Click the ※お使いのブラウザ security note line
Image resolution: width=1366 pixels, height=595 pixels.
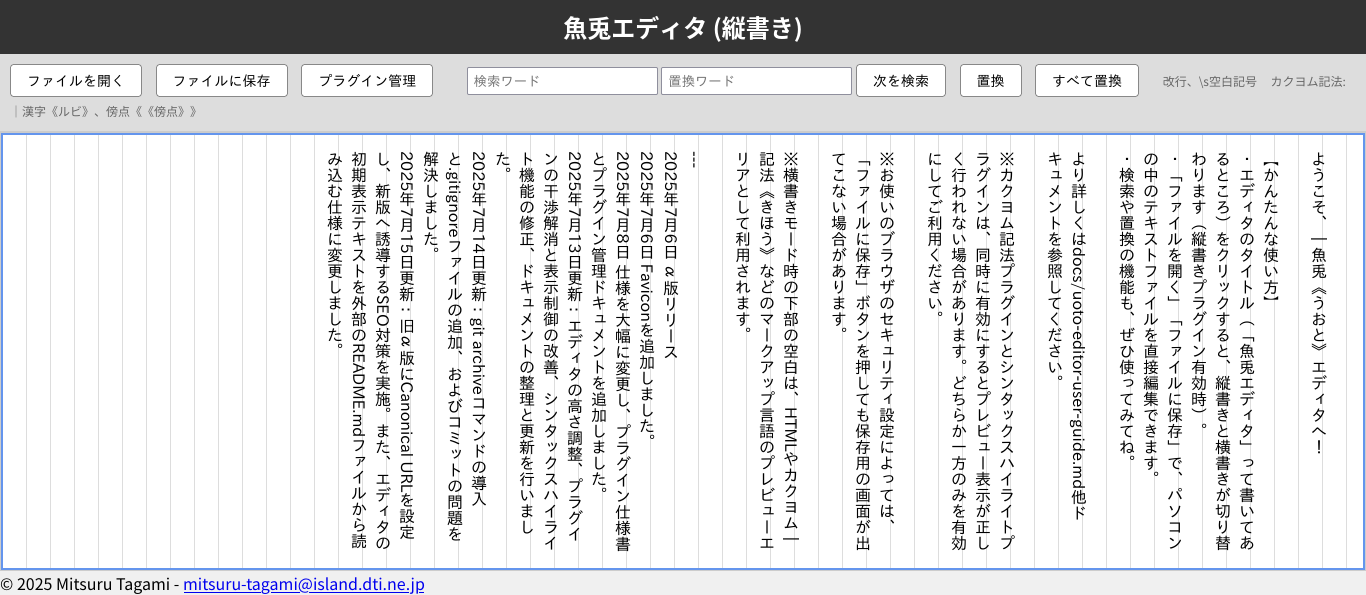886,330
